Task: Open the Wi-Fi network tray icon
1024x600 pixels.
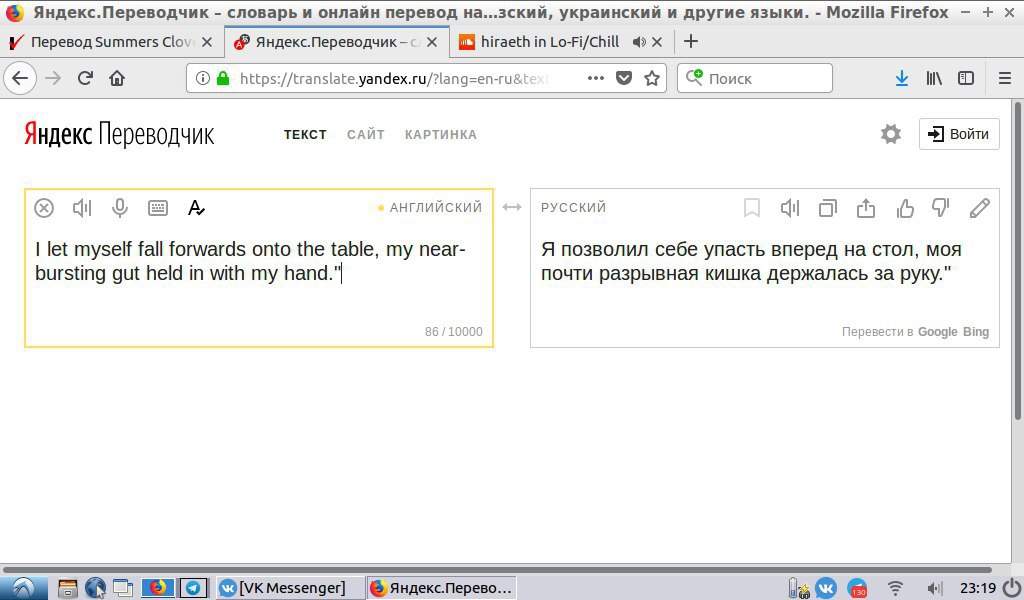Action: pyautogui.click(x=895, y=588)
